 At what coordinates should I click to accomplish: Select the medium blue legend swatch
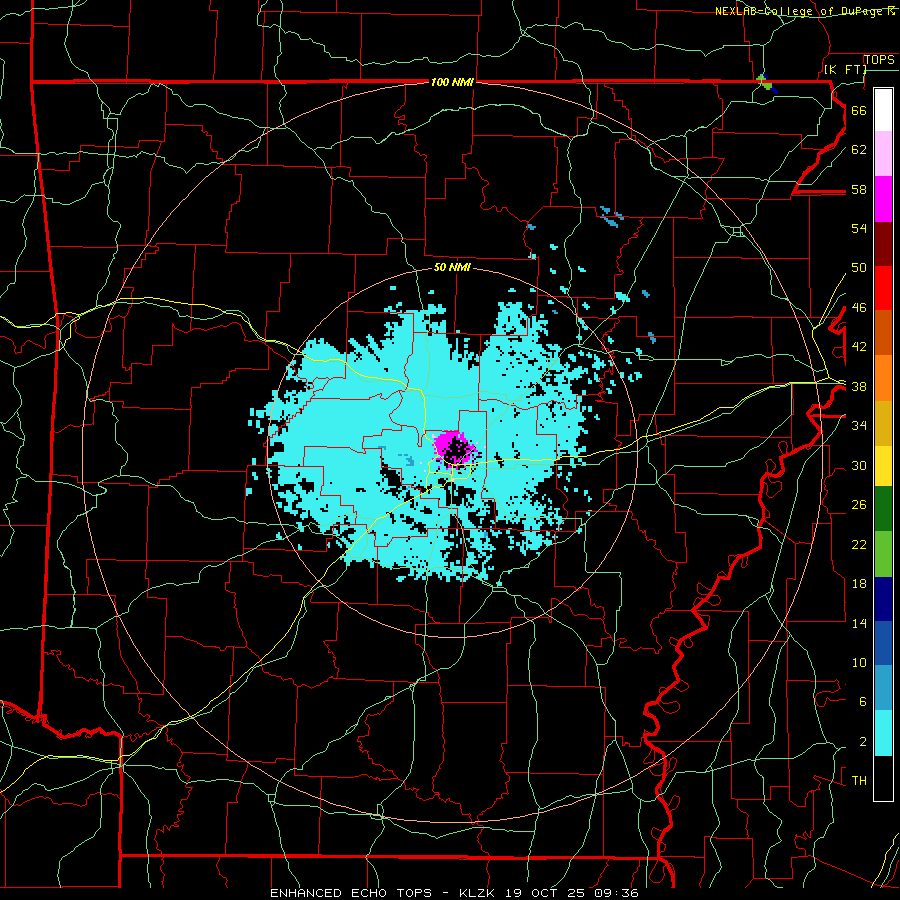click(x=883, y=643)
